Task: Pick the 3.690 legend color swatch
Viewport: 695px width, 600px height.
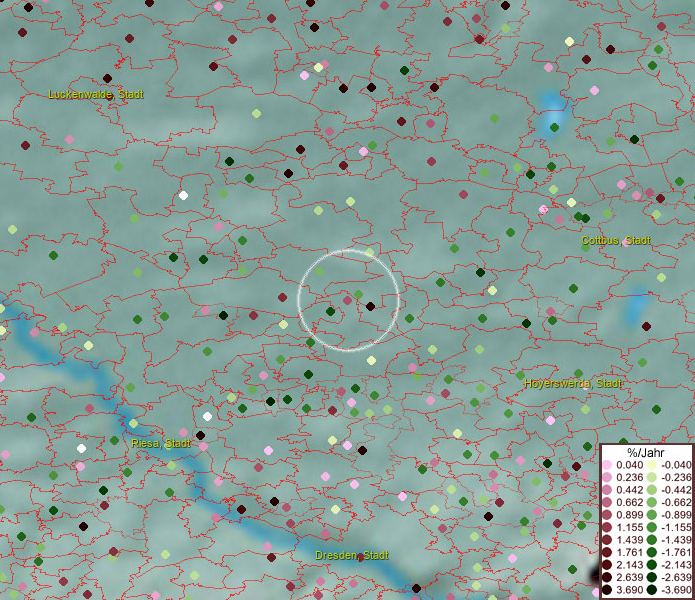Action: tap(607, 590)
